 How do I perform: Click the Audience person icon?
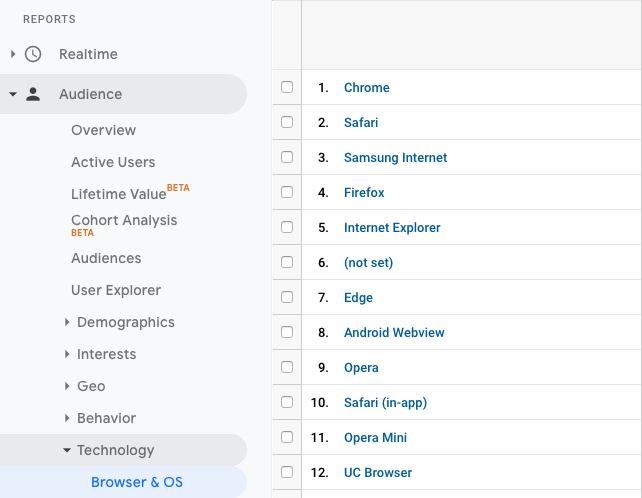[33, 94]
